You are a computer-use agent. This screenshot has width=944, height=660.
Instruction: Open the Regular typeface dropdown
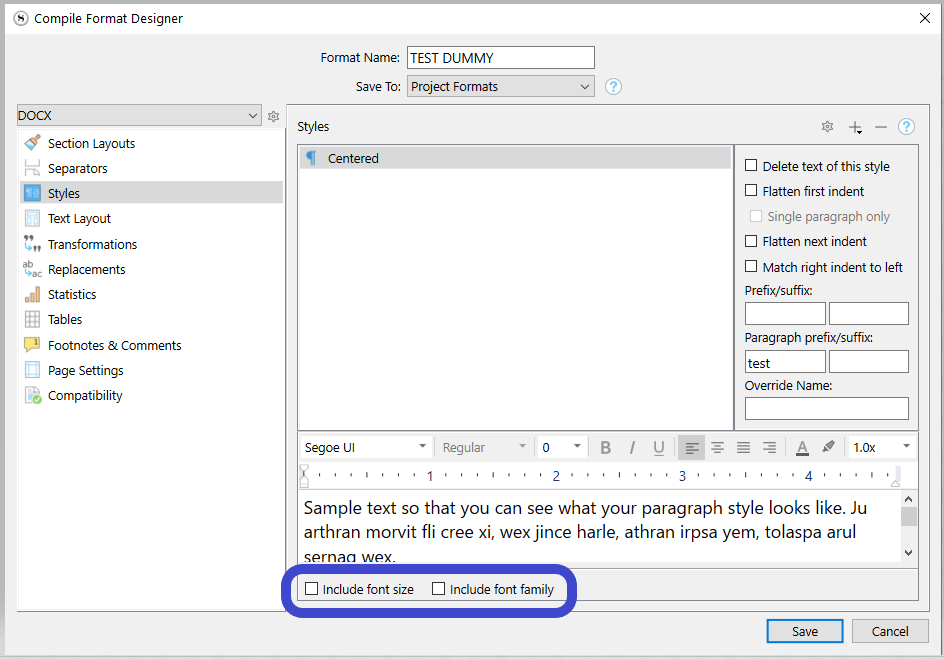pos(484,447)
